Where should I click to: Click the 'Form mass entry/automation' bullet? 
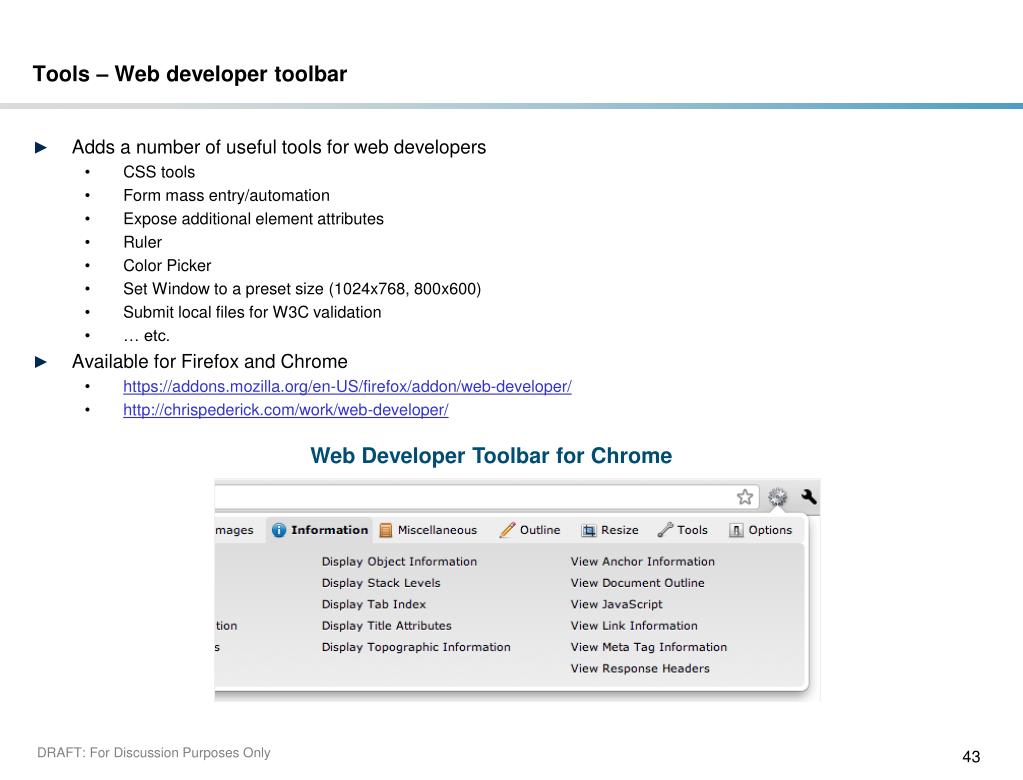point(226,196)
